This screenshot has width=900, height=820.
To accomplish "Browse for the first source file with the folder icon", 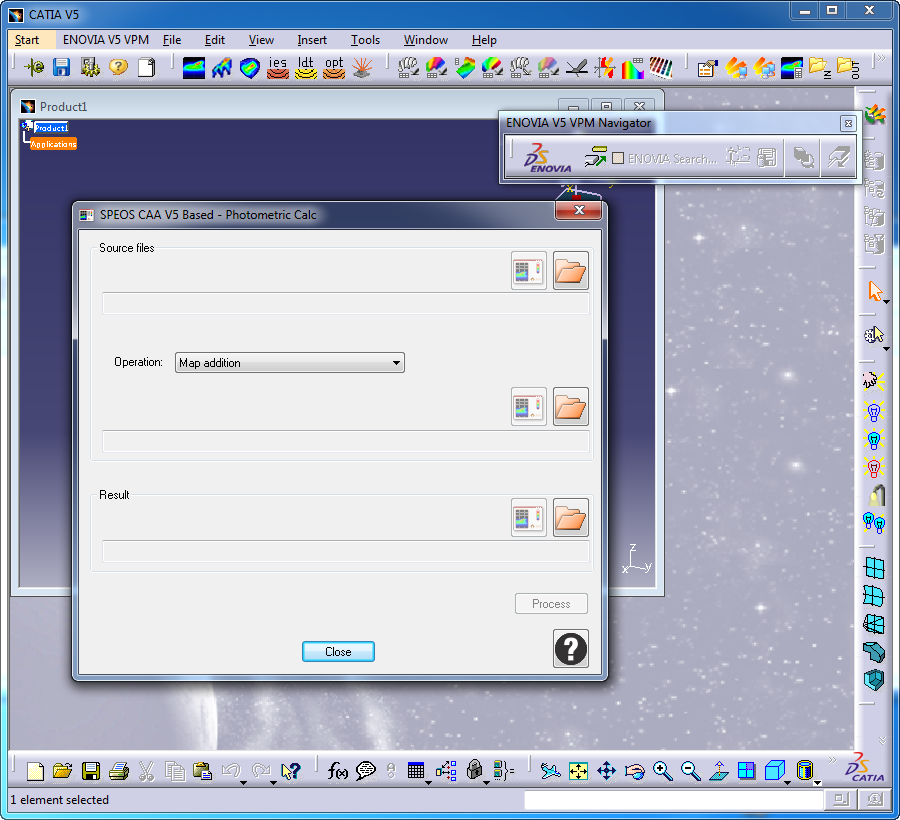I will (571, 270).
